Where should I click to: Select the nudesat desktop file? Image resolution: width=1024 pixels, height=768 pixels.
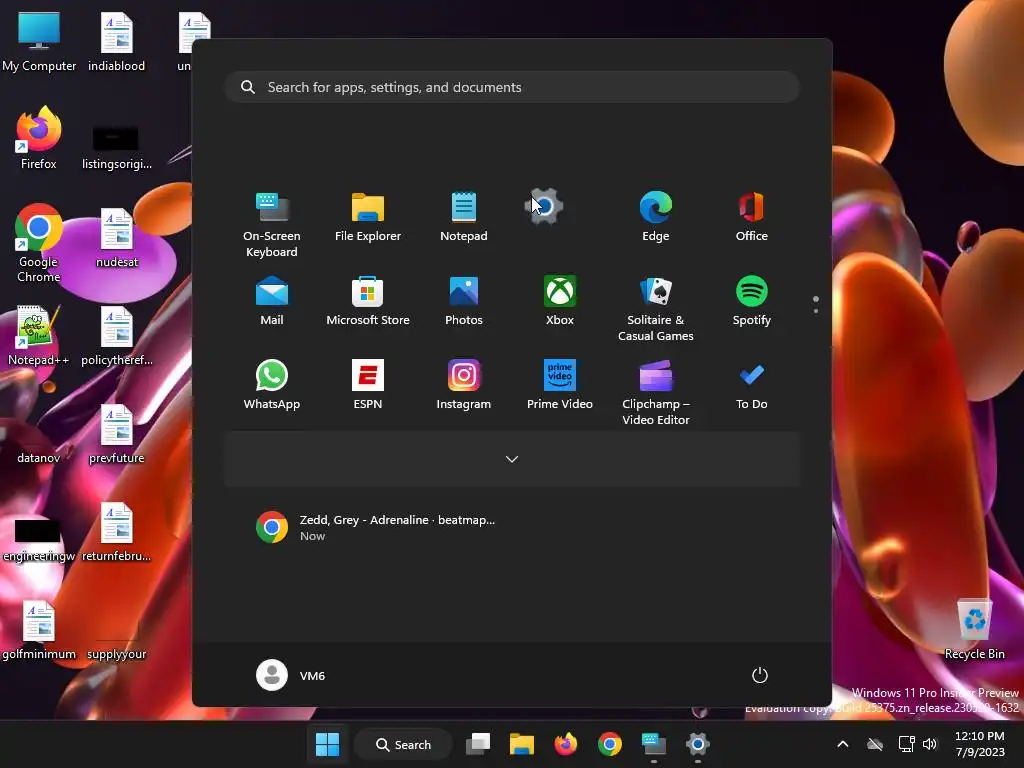(116, 237)
